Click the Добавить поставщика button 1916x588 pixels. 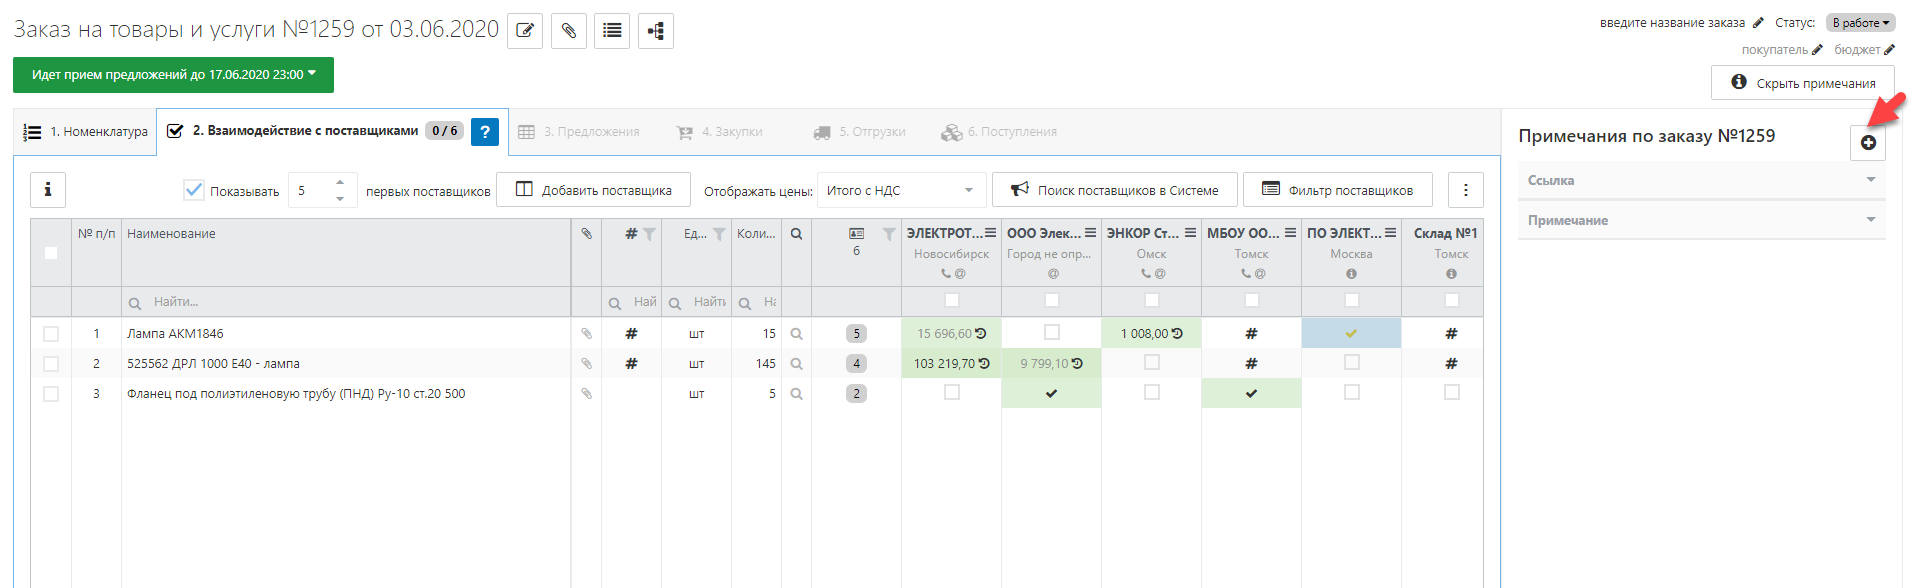pos(594,190)
